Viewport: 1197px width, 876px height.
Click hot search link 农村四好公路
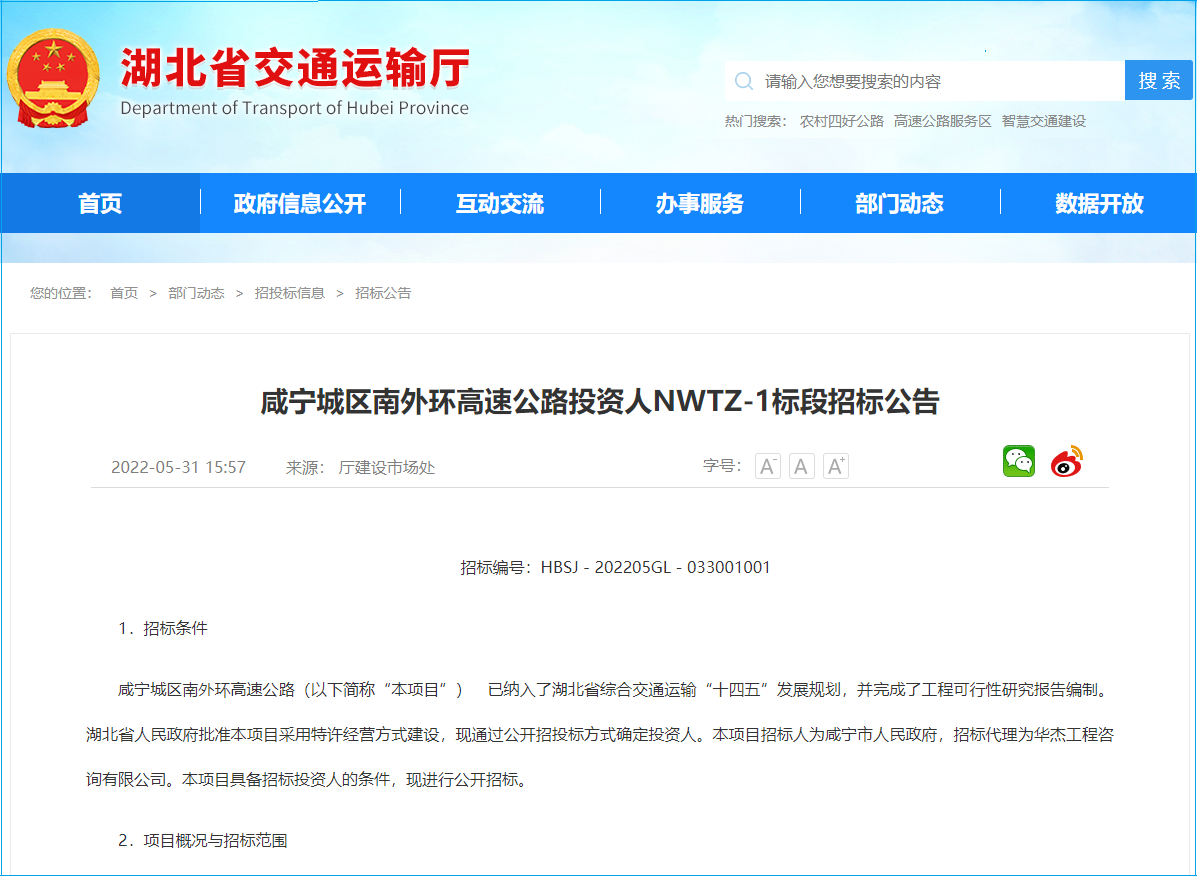[x=841, y=121]
